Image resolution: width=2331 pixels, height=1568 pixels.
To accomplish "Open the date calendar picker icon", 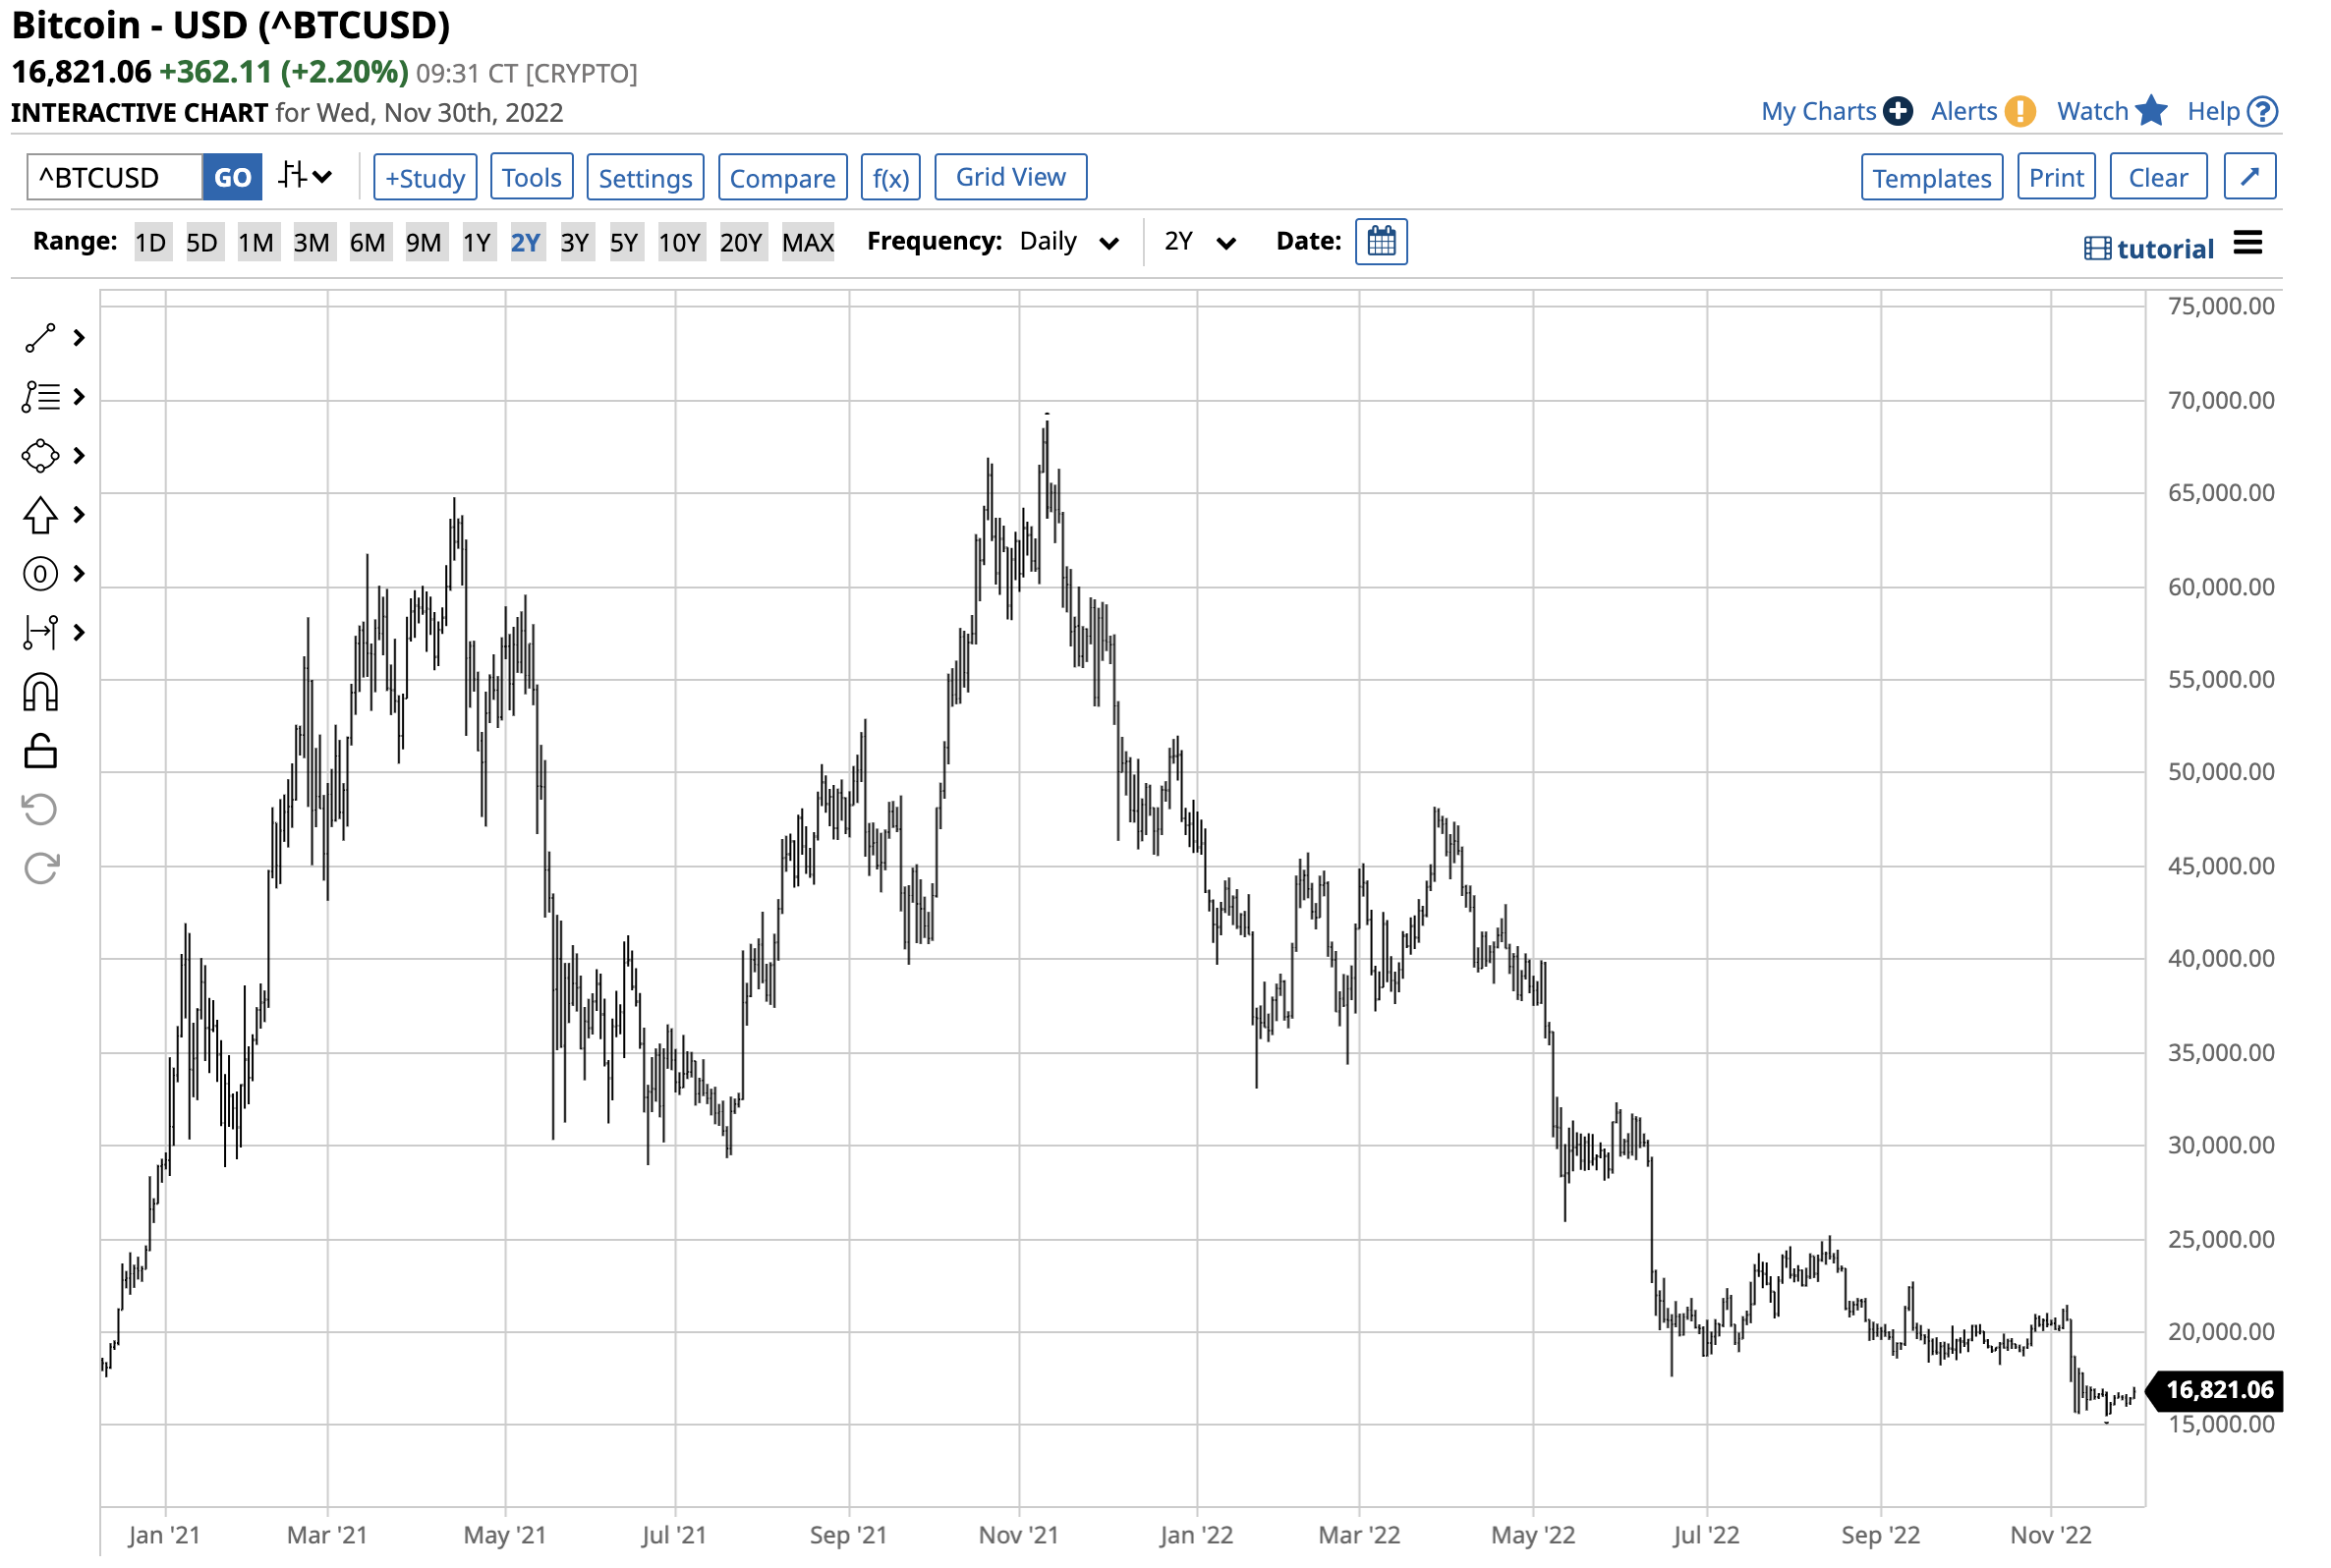I will 1381,242.
